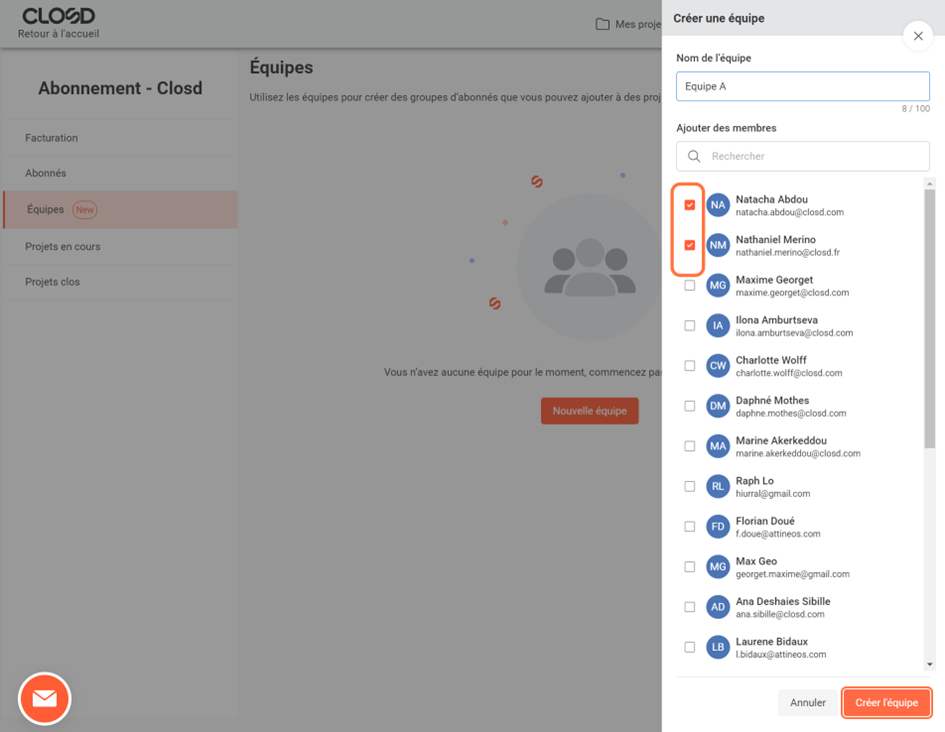The width and height of the screenshot is (945, 732).
Task: Click the Nom de l'équipe text field
Action: coord(802,86)
